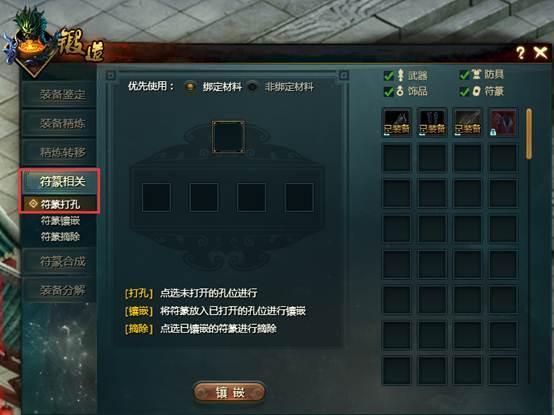Toggle the 防具 filter checkbox
The width and height of the screenshot is (554, 415).
[x=464, y=75]
